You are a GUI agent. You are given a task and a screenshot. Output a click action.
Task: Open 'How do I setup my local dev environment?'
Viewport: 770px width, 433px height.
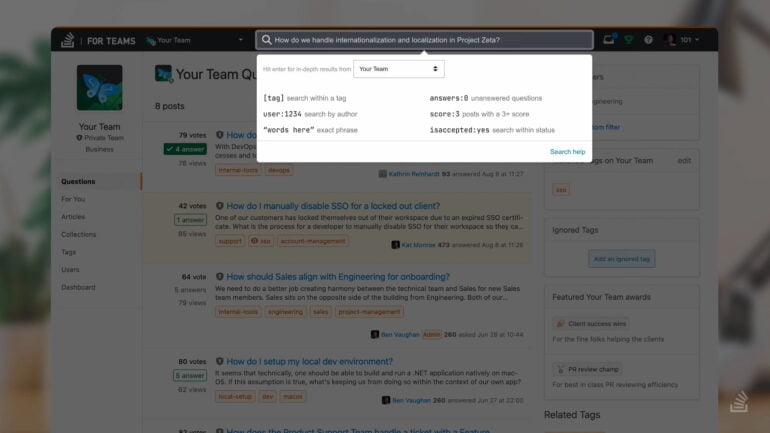point(309,362)
